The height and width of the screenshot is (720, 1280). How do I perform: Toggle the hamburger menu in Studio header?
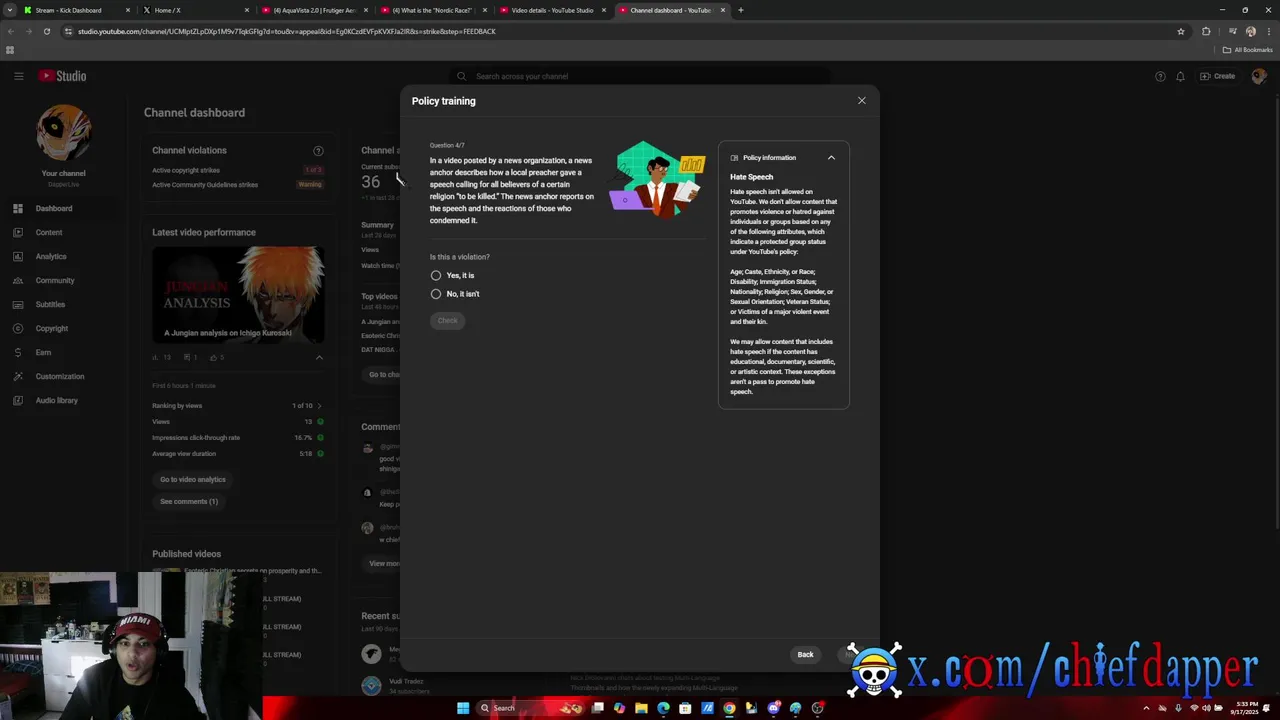pyautogui.click(x=18, y=76)
